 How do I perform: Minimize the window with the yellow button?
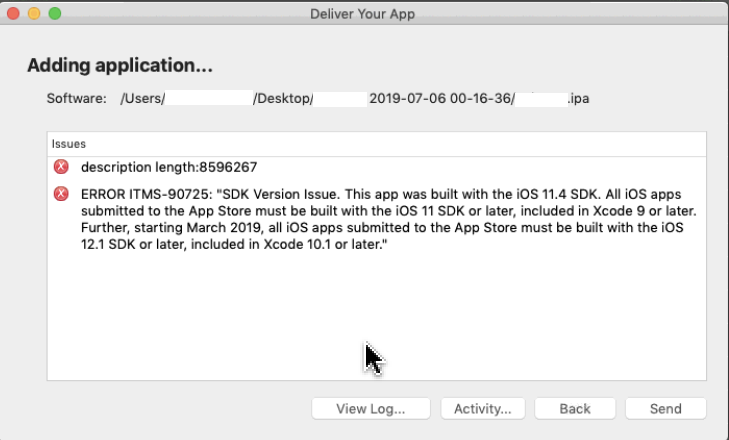34,14
